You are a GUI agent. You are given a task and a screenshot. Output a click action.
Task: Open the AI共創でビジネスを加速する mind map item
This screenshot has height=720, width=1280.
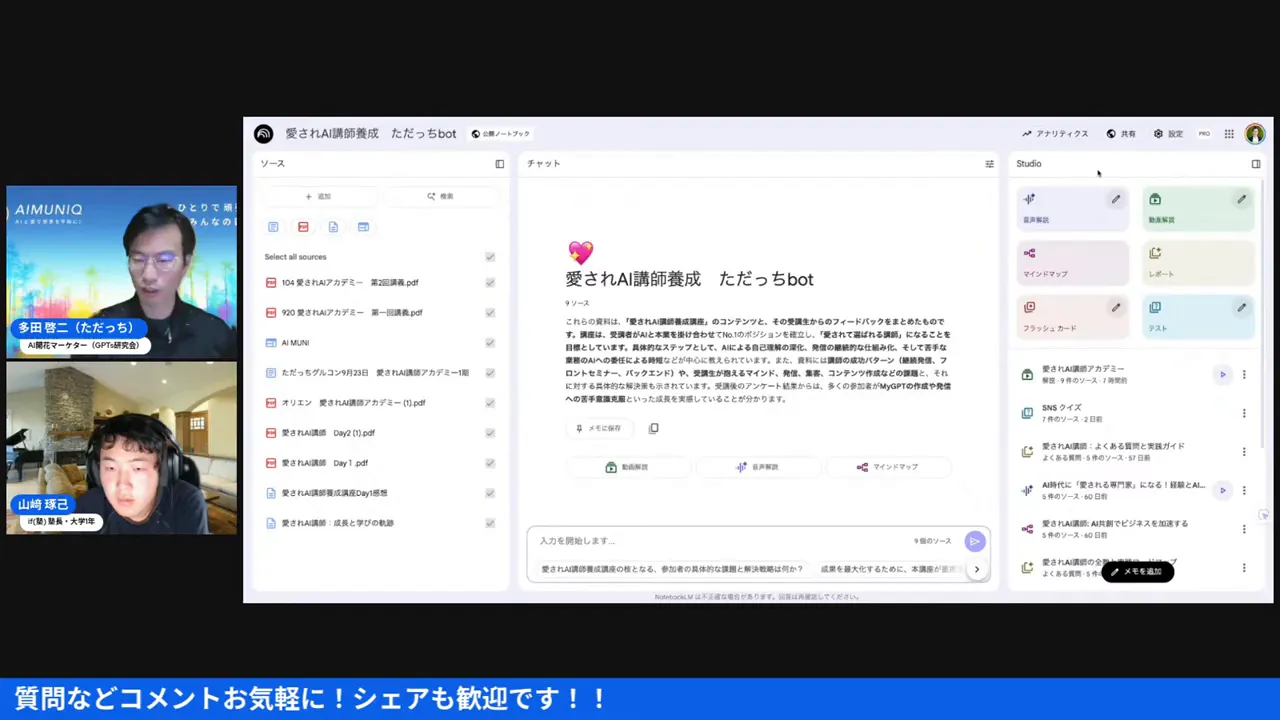tap(1120, 529)
